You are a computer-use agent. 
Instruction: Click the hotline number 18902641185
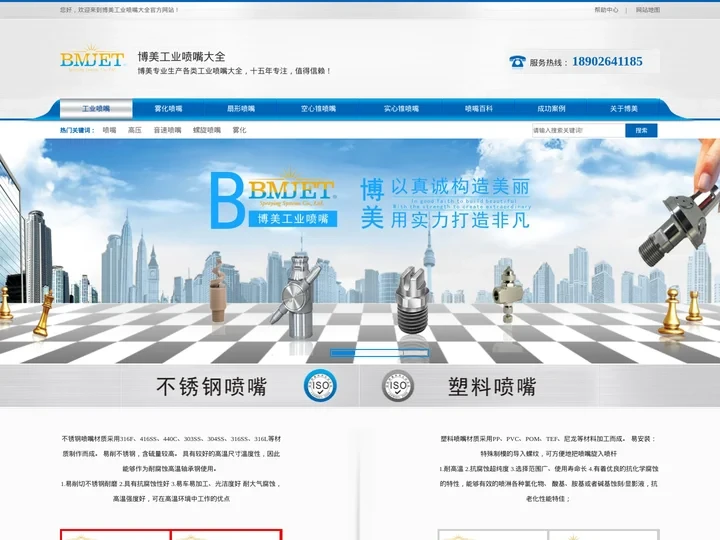[x=607, y=62]
